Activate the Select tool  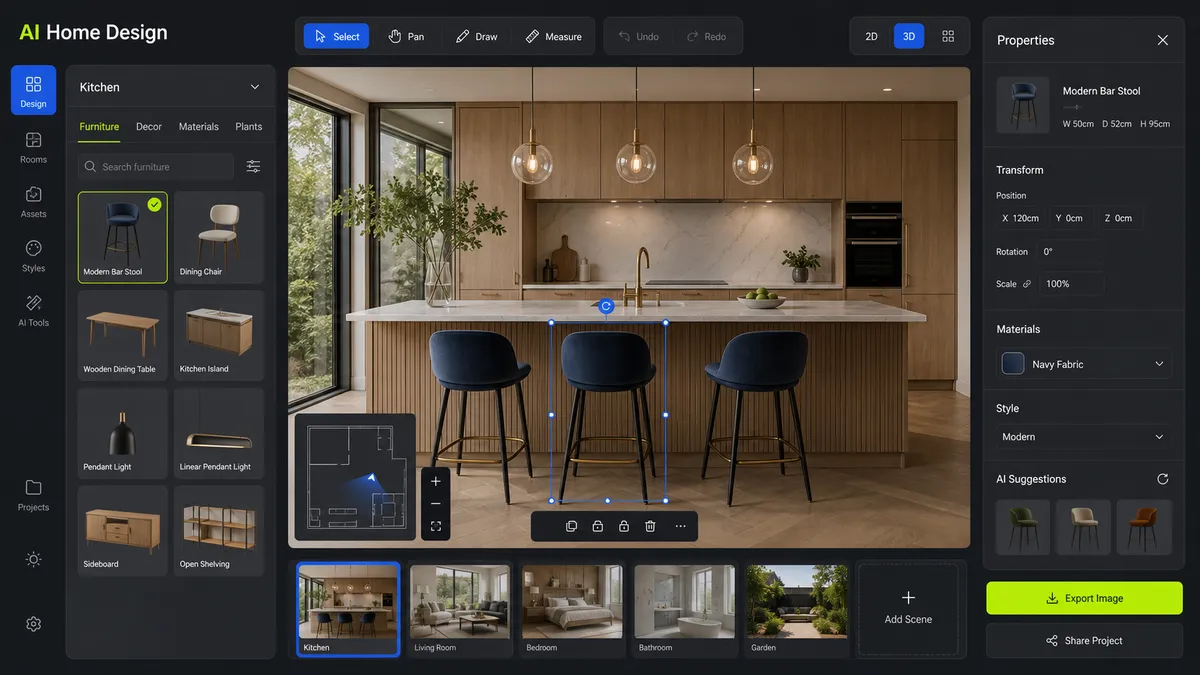click(337, 36)
